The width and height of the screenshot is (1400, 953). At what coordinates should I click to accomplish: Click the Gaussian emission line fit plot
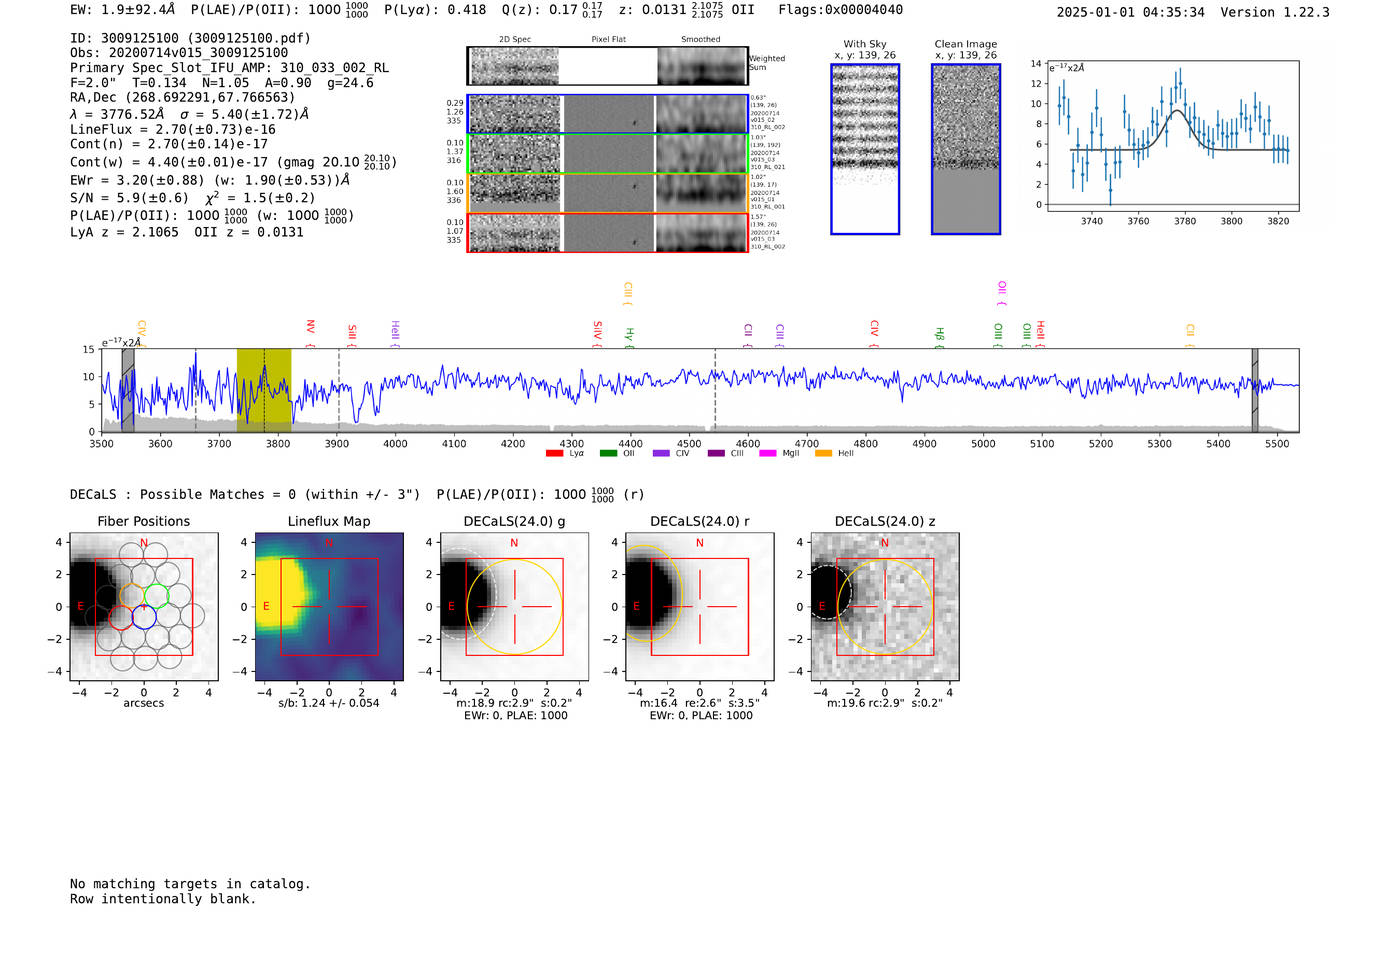point(1173,136)
